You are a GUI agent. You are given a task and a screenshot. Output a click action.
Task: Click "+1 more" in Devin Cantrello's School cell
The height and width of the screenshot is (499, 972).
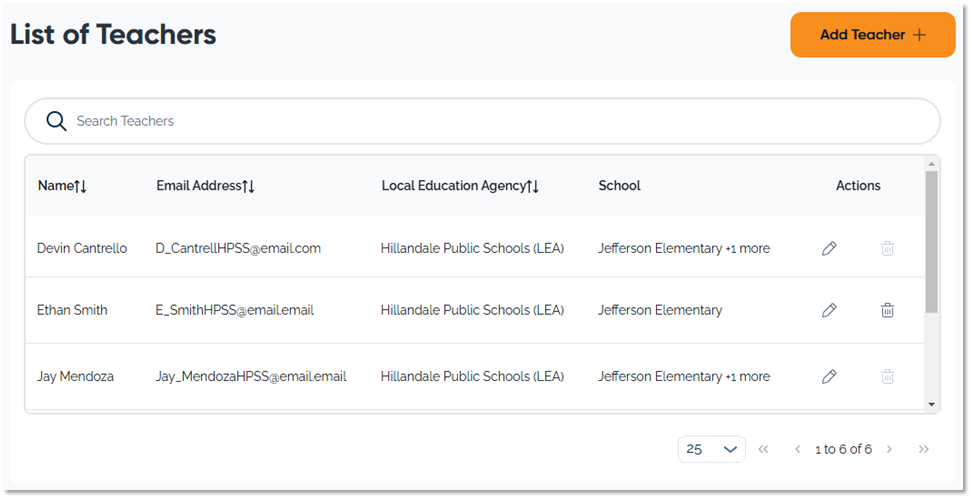point(748,249)
